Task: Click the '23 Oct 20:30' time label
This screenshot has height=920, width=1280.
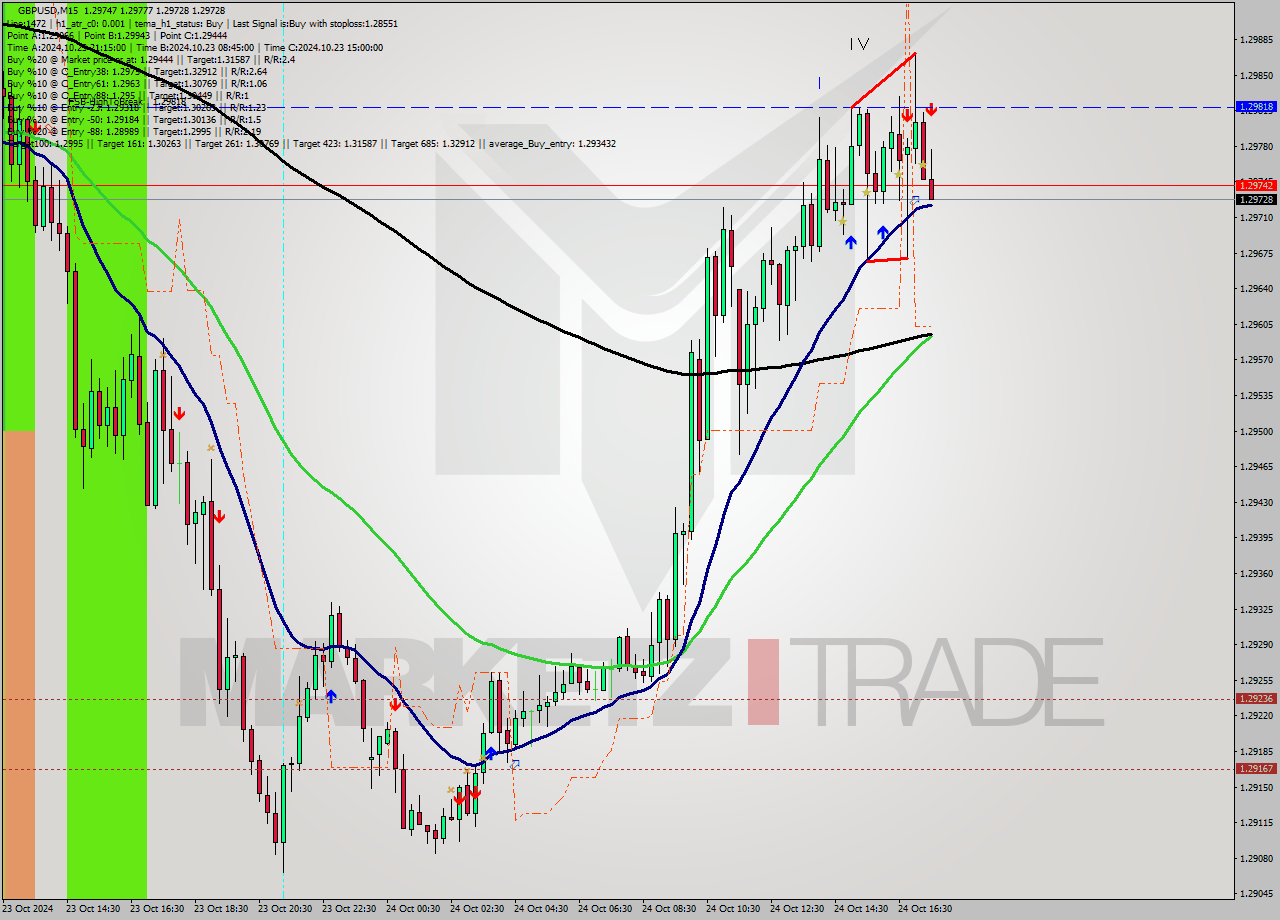Action: pyautogui.click(x=285, y=909)
